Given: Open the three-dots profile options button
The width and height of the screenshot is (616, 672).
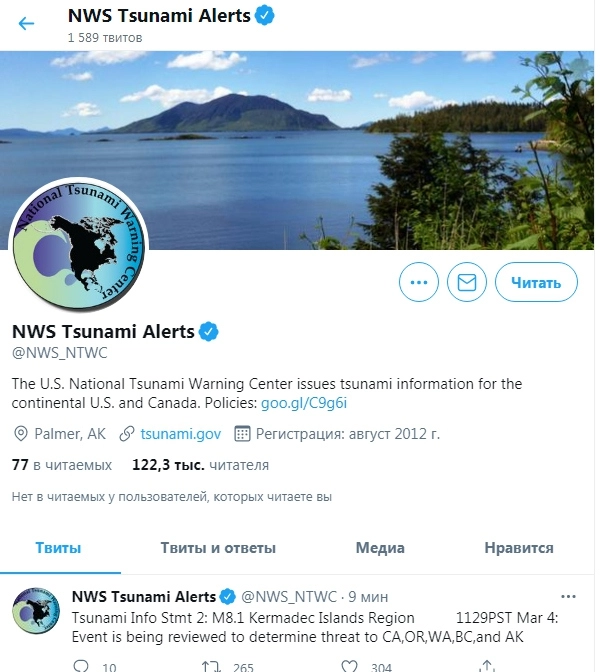Looking at the screenshot, I should (419, 282).
